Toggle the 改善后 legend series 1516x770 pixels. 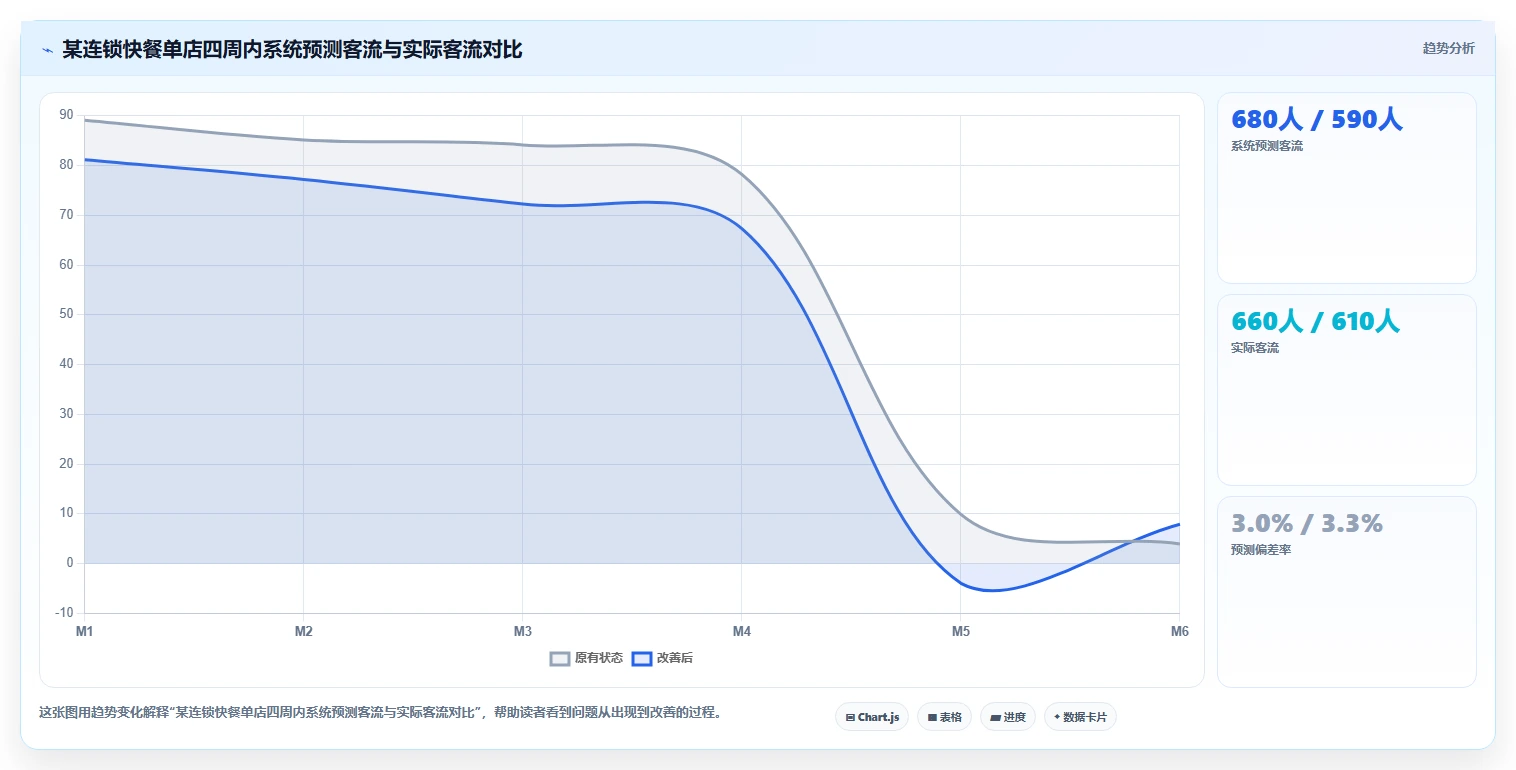pyautogui.click(x=661, y=658)
